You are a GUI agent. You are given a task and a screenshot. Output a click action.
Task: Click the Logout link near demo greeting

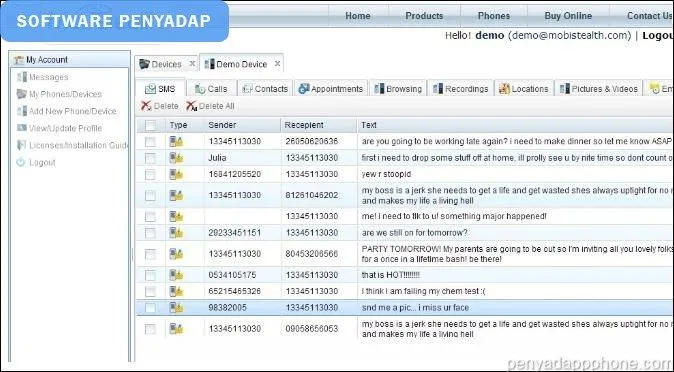click(658, 35)
